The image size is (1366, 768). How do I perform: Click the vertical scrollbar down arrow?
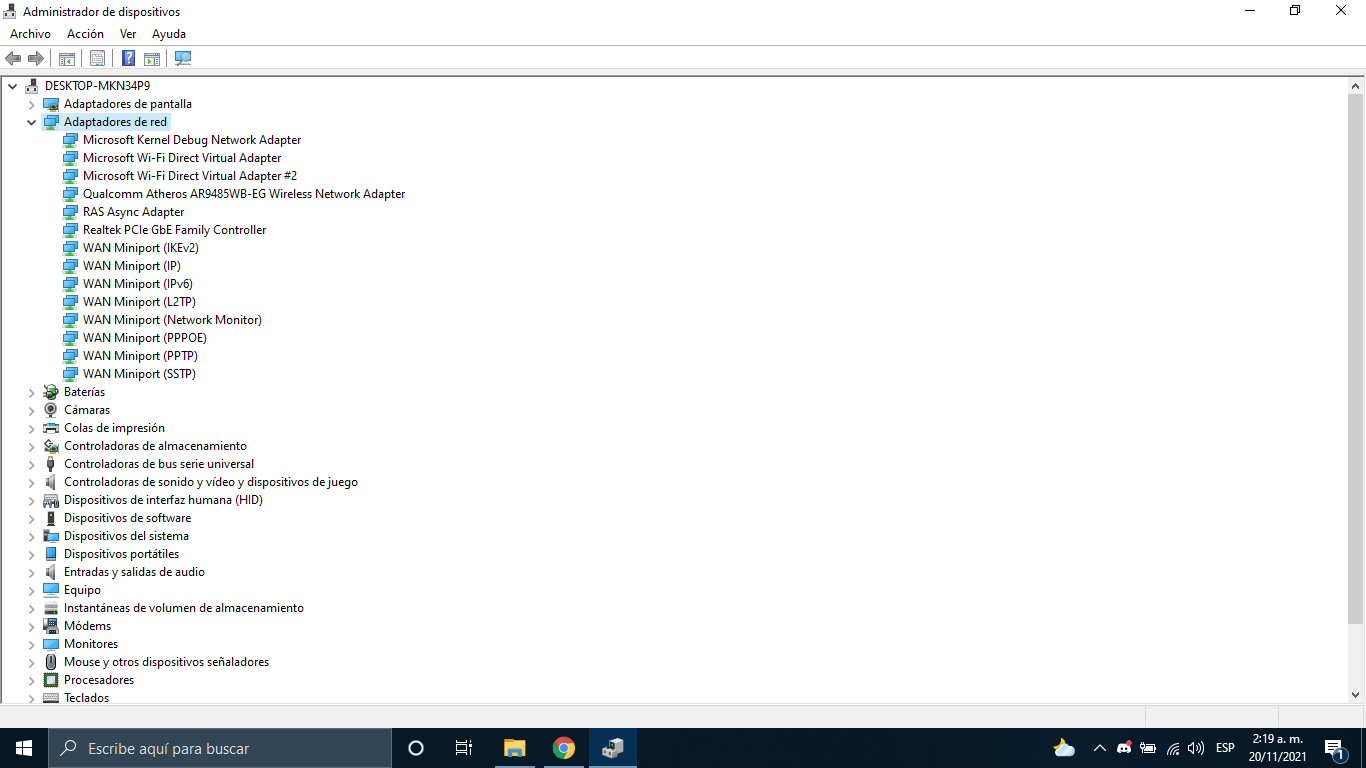point(1356,694)
